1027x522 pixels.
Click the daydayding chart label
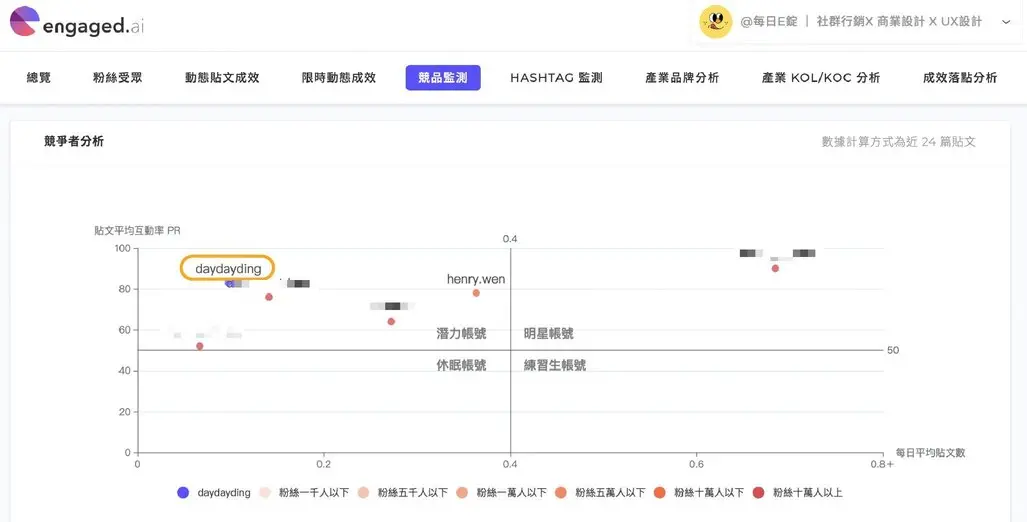228,269
